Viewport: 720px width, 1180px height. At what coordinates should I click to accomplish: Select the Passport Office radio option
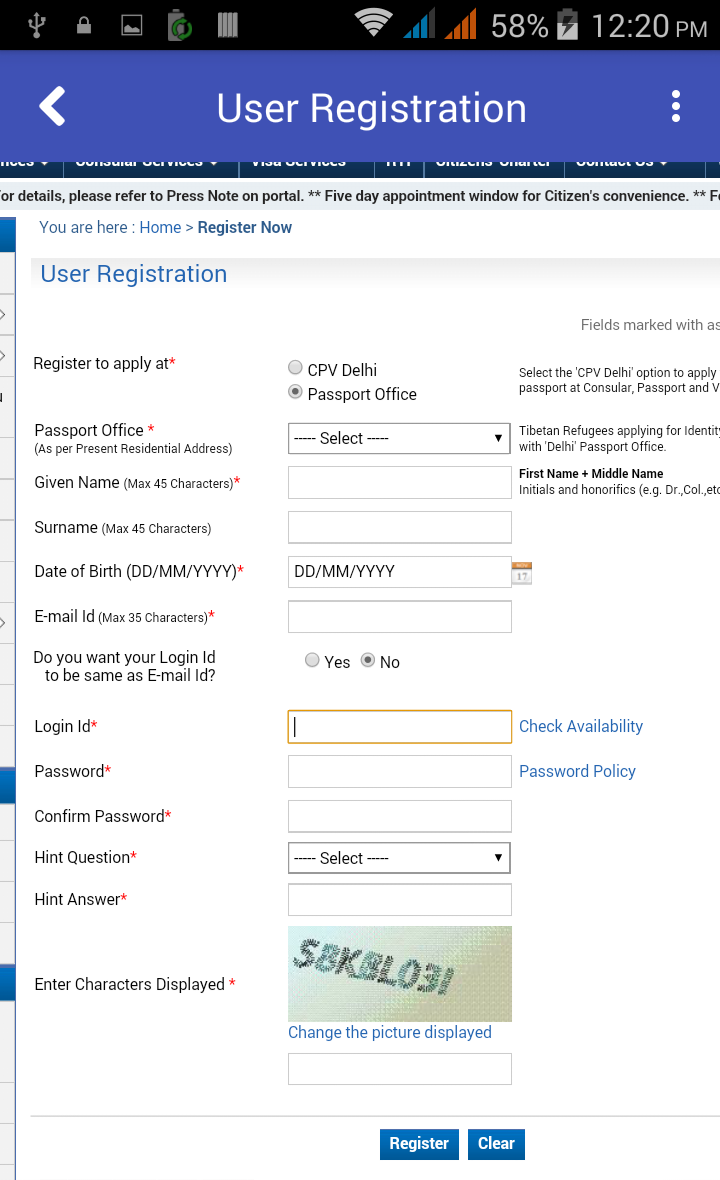295,392
